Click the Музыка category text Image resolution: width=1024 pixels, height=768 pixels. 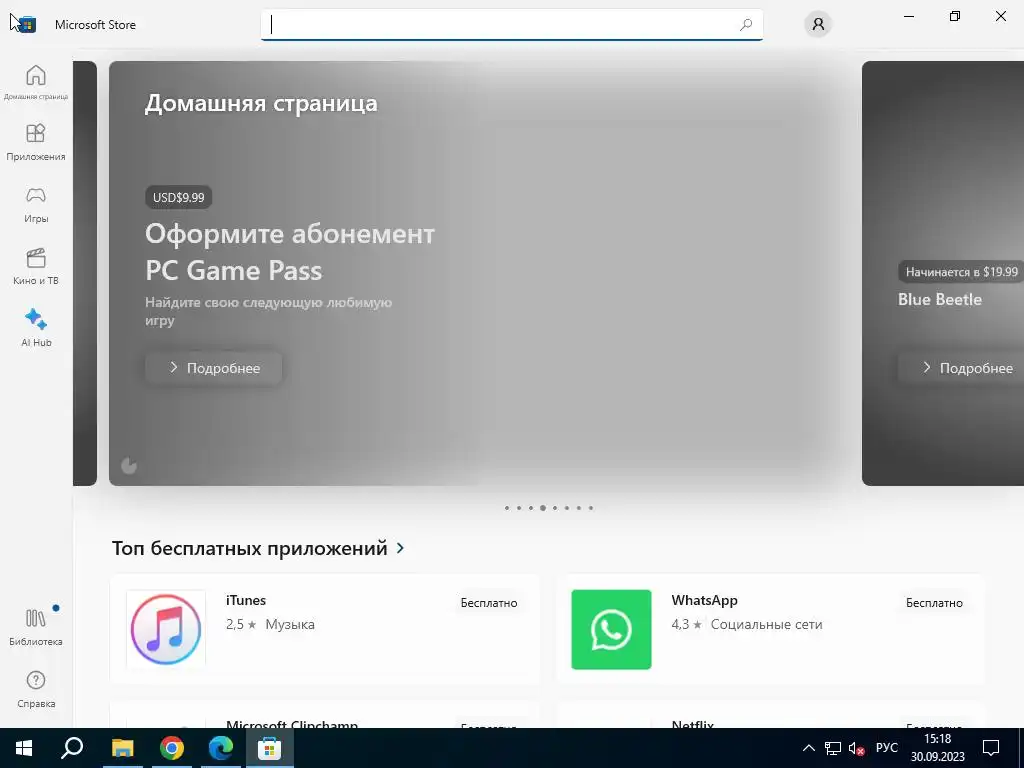pyautogui.click(x=290, y=624)
